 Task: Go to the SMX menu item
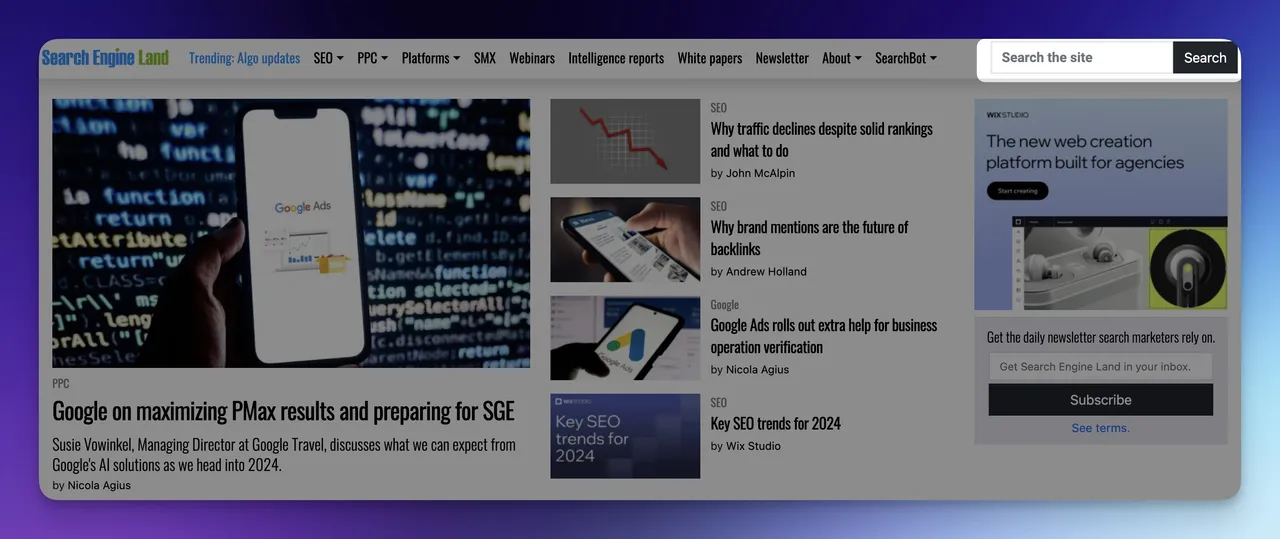pyautogui.click(x=485, y=58)
